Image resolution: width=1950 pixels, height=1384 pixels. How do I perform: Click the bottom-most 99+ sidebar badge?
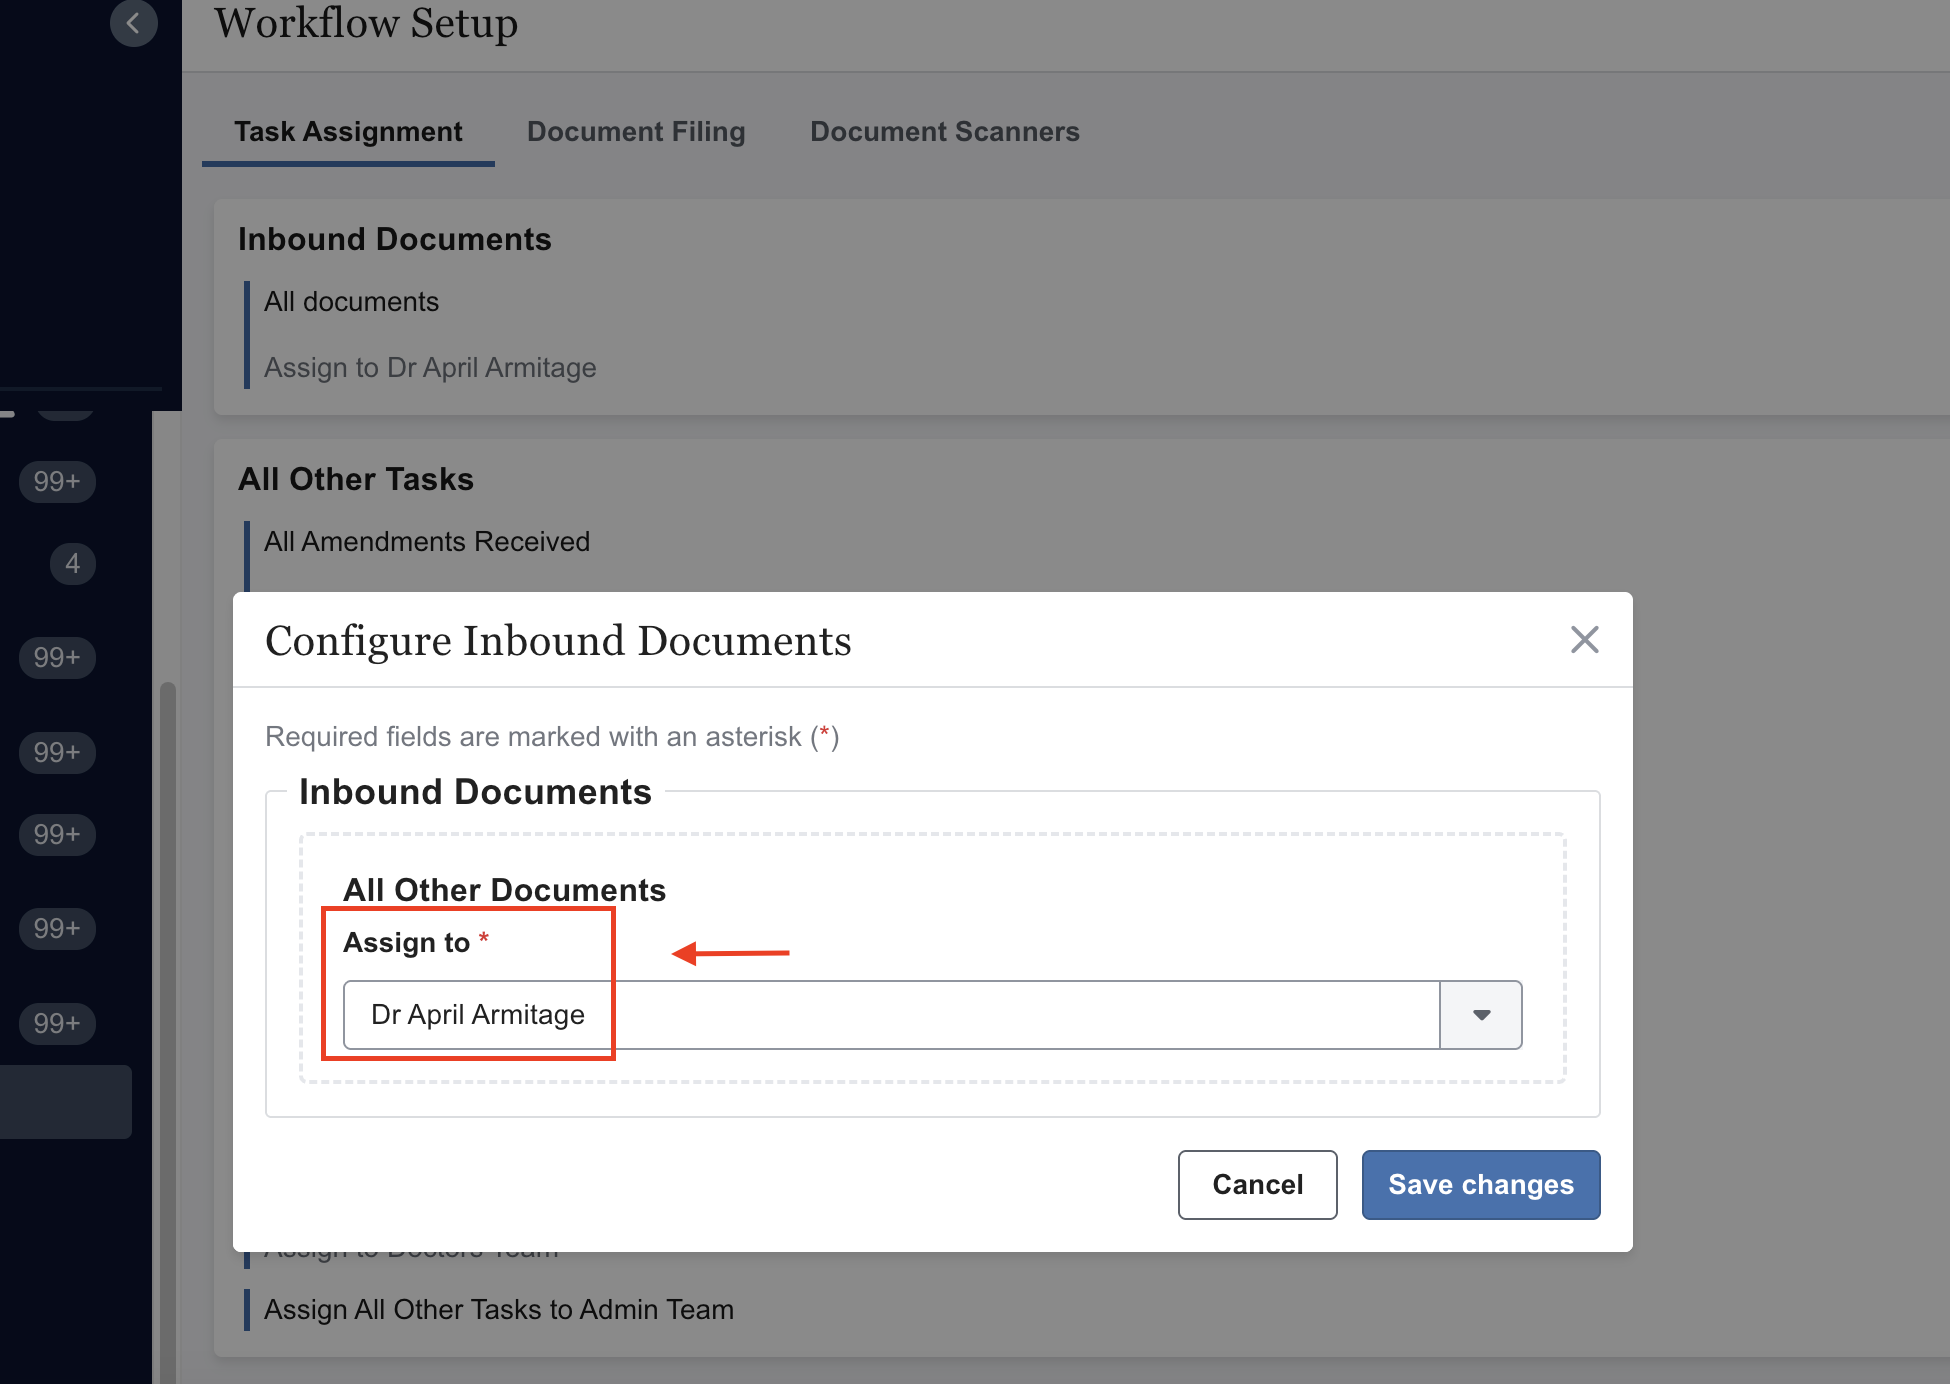[57, 1024]
